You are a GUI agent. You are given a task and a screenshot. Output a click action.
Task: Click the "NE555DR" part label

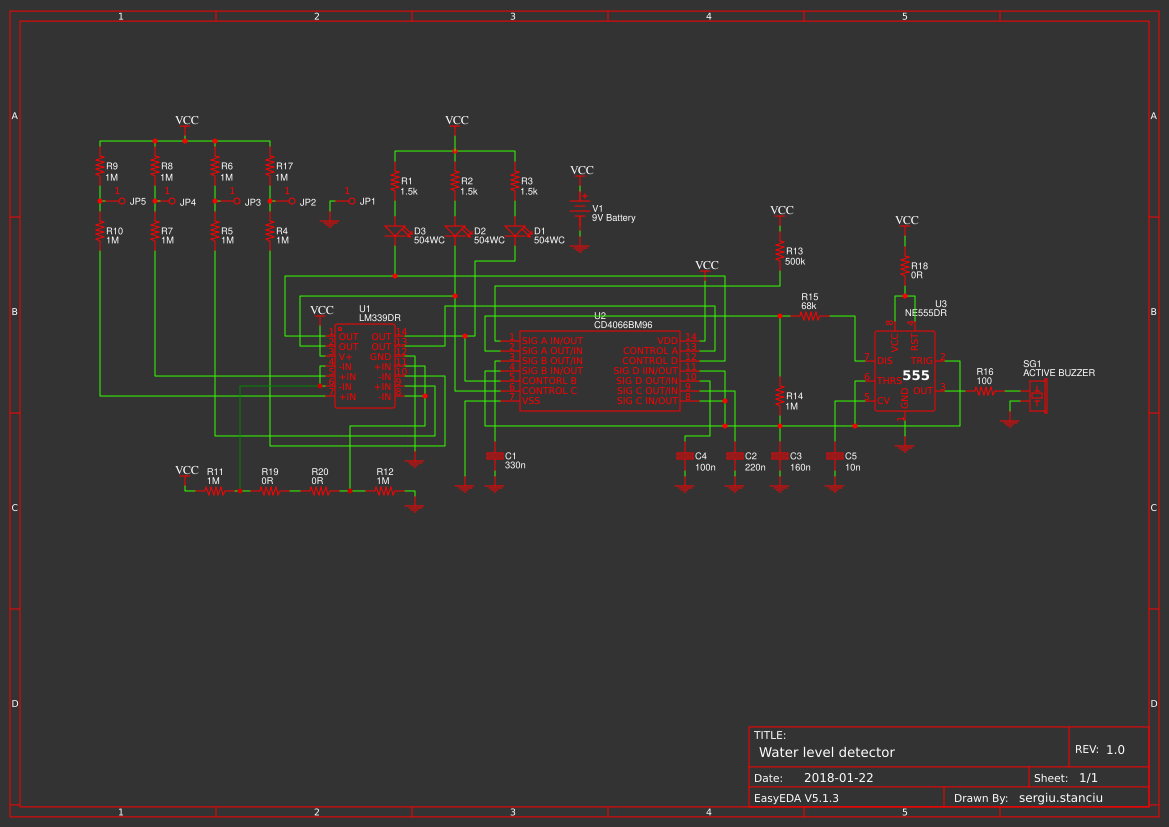925,313
